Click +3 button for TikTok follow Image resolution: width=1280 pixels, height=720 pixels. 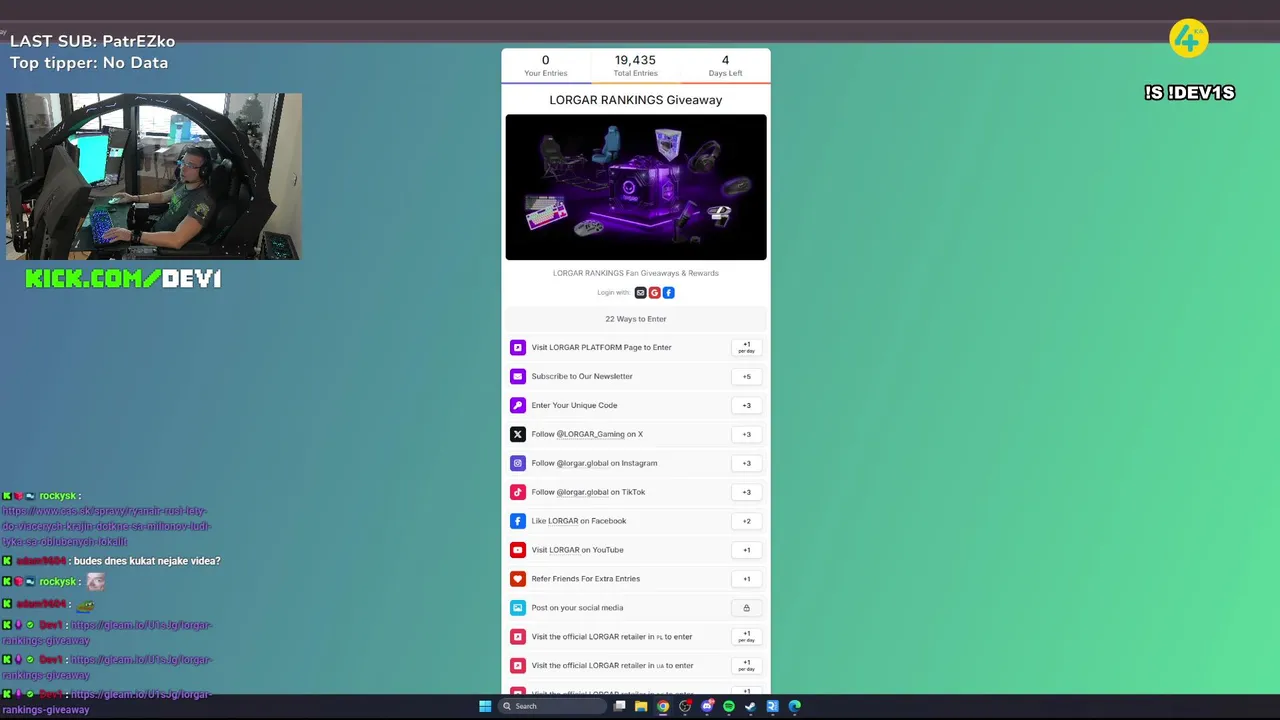[746, 492]
